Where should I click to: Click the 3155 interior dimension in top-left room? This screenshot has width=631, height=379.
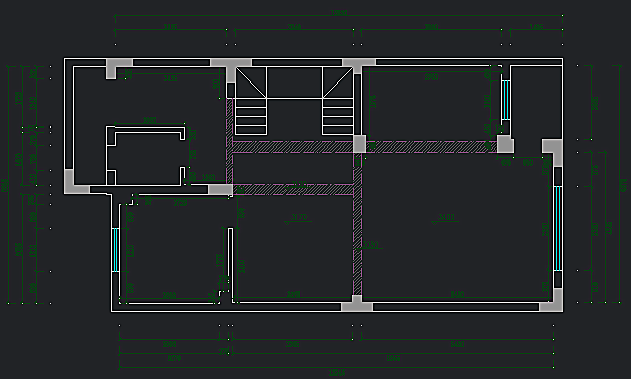pyautogui.click(x=170, y=78)
